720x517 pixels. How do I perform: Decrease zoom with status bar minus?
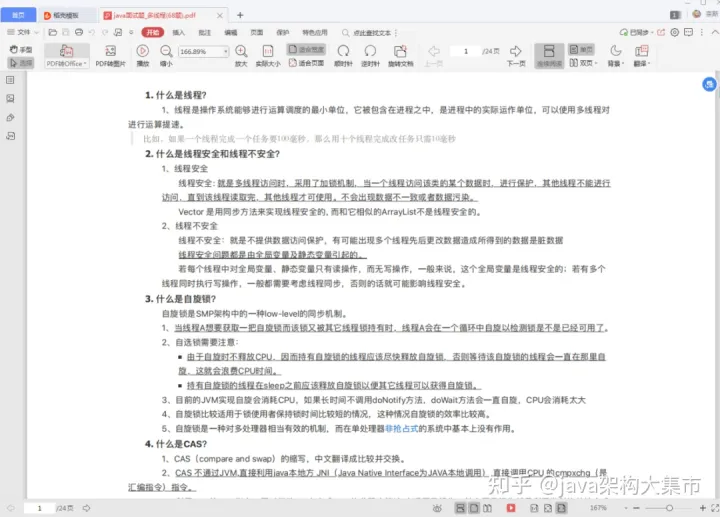click(636, 508)
